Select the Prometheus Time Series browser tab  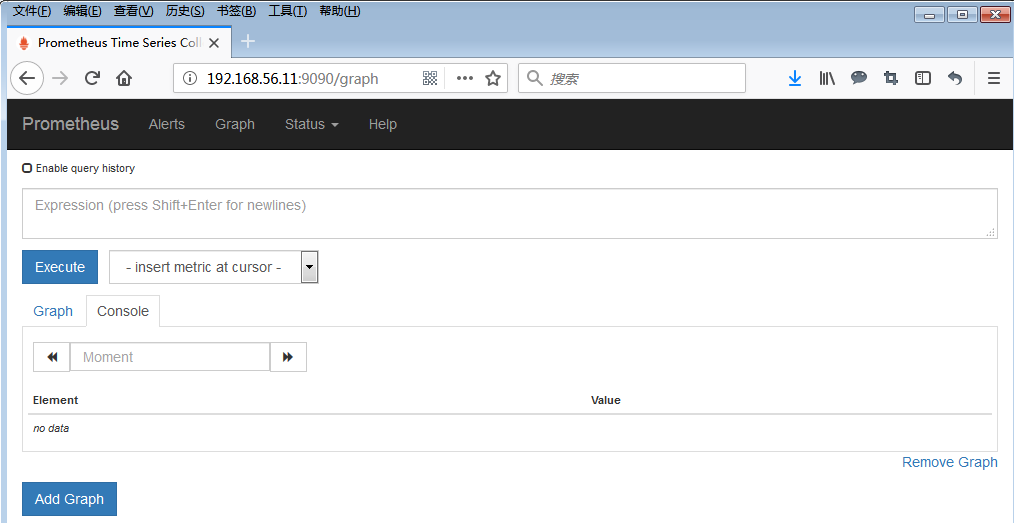[x=119, y=43]
